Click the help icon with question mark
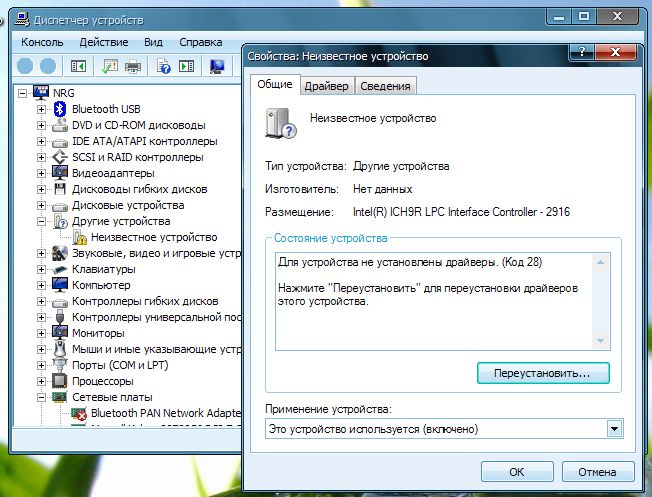652x497 pixels. tap(160, 66)
